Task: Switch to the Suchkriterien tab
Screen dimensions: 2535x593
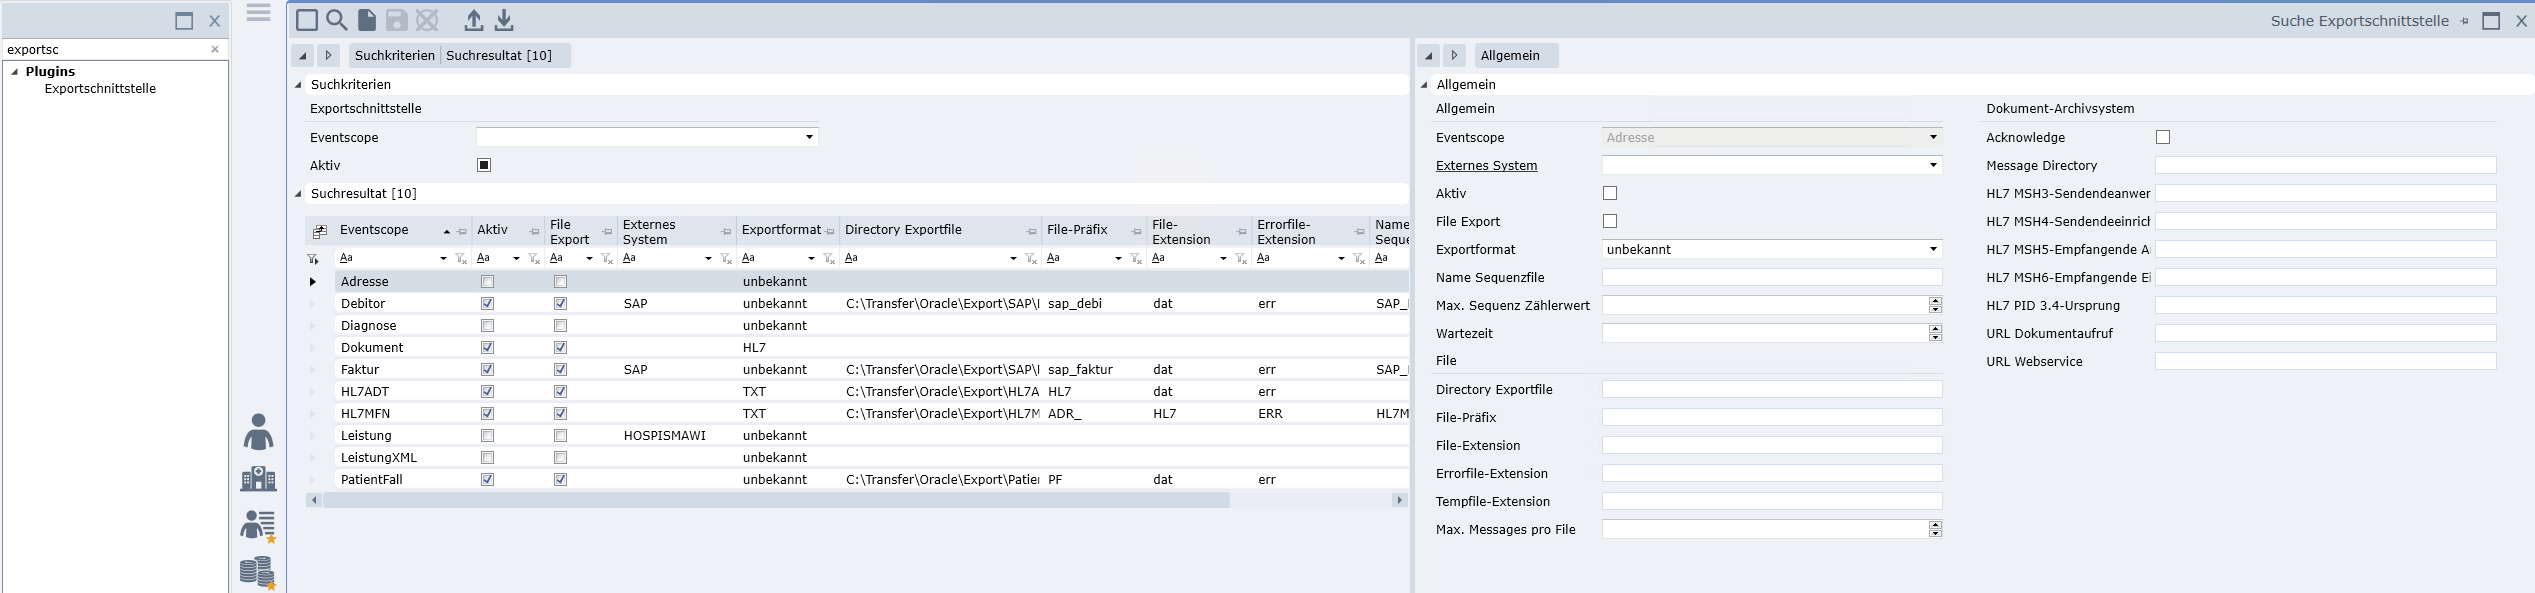Action: coord(394,55)
